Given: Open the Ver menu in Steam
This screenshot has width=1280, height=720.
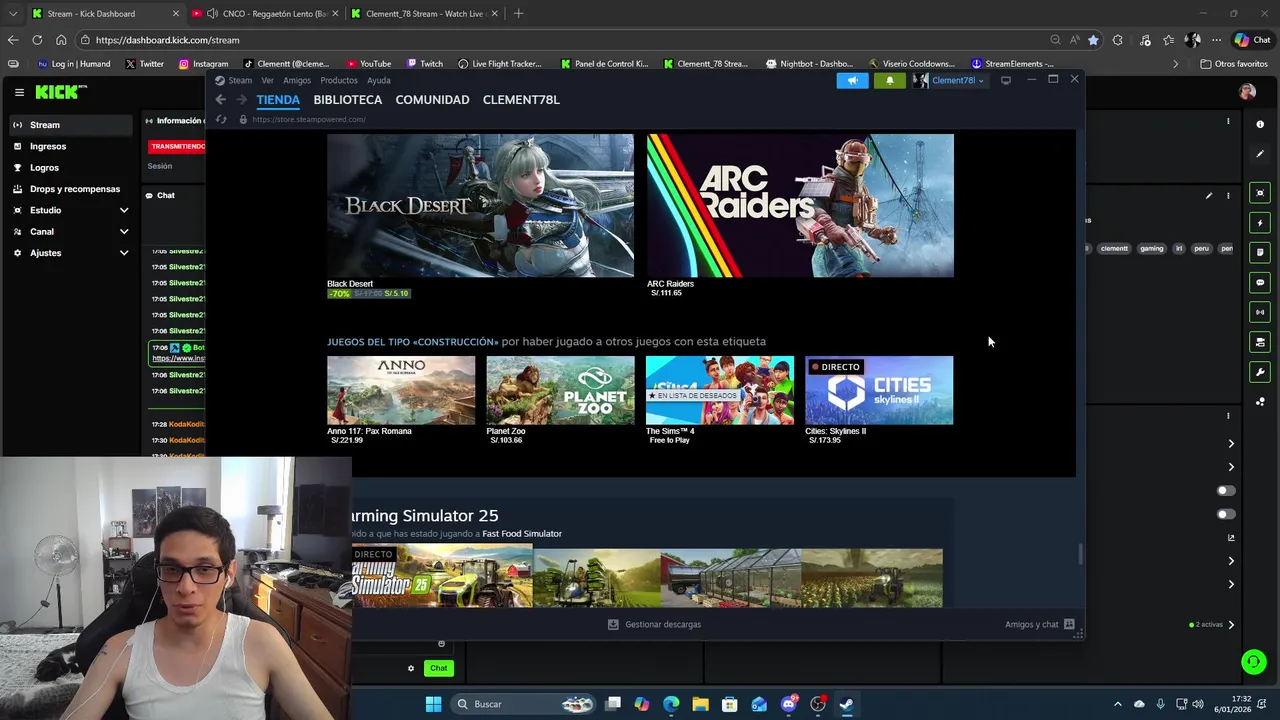Looking at the screenshot, I should click(x=267, y=80).
